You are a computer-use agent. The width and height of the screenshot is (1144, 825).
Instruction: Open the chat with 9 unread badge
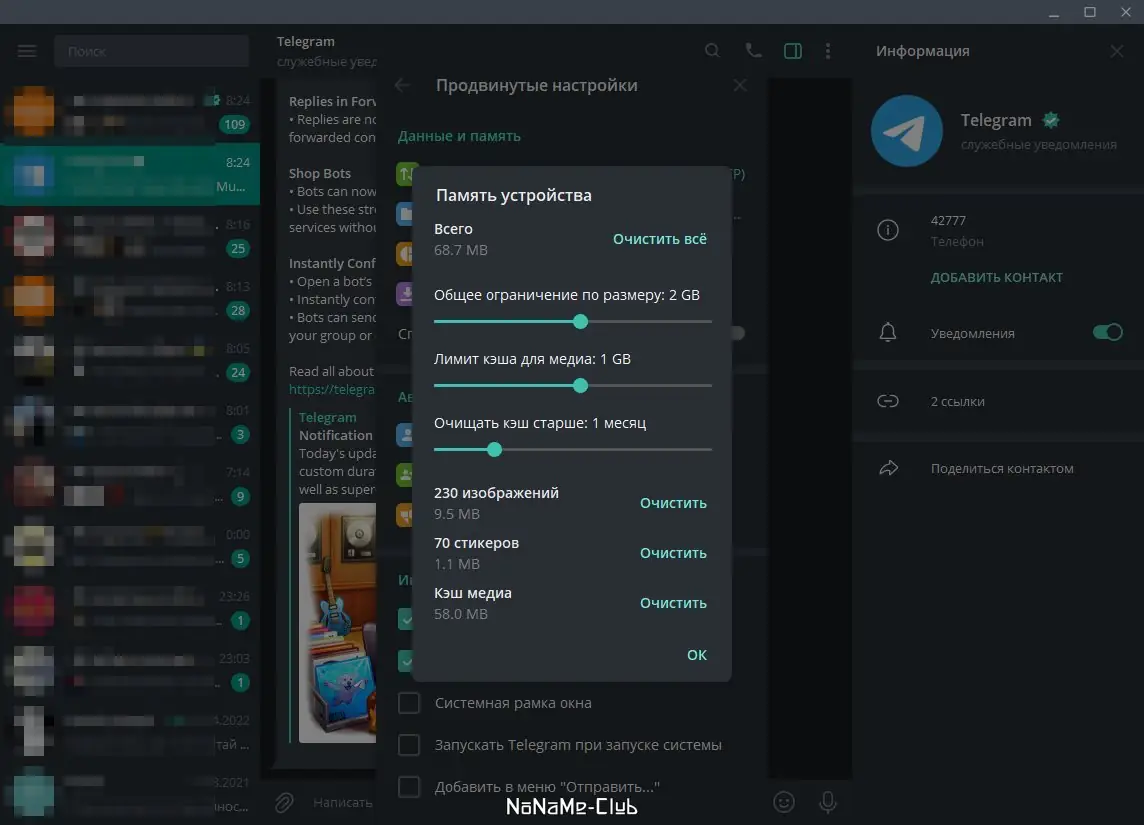pos(130,484)
